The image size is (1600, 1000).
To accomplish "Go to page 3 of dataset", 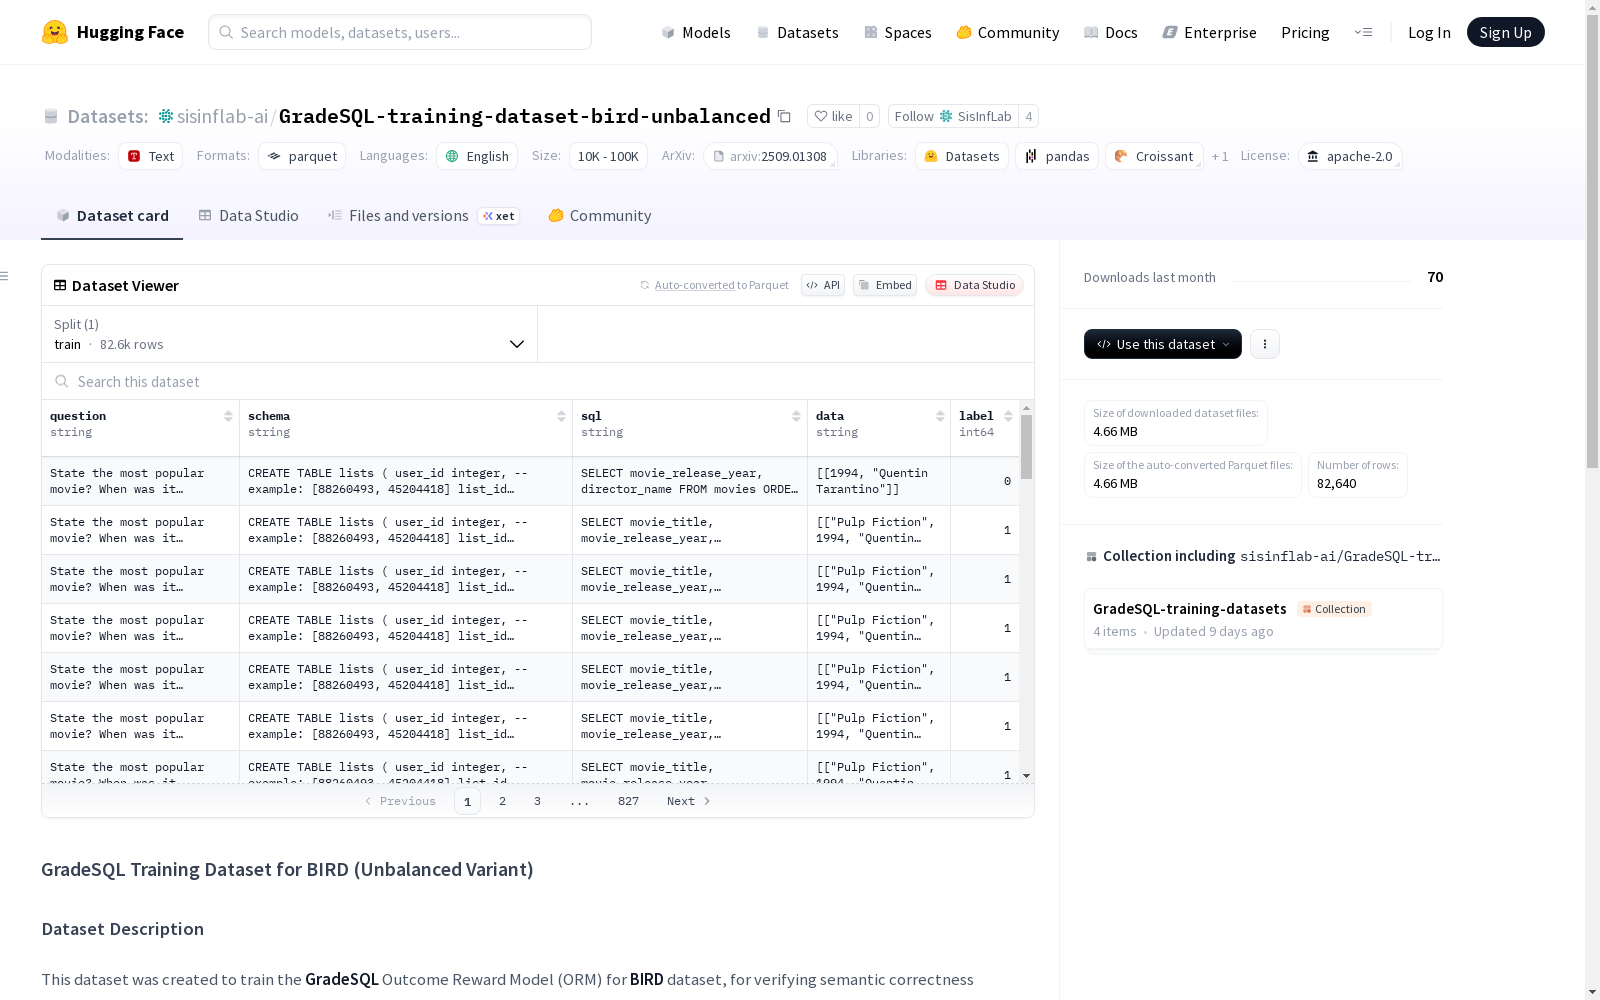I will pyautogui.click(x=537, y=801).
